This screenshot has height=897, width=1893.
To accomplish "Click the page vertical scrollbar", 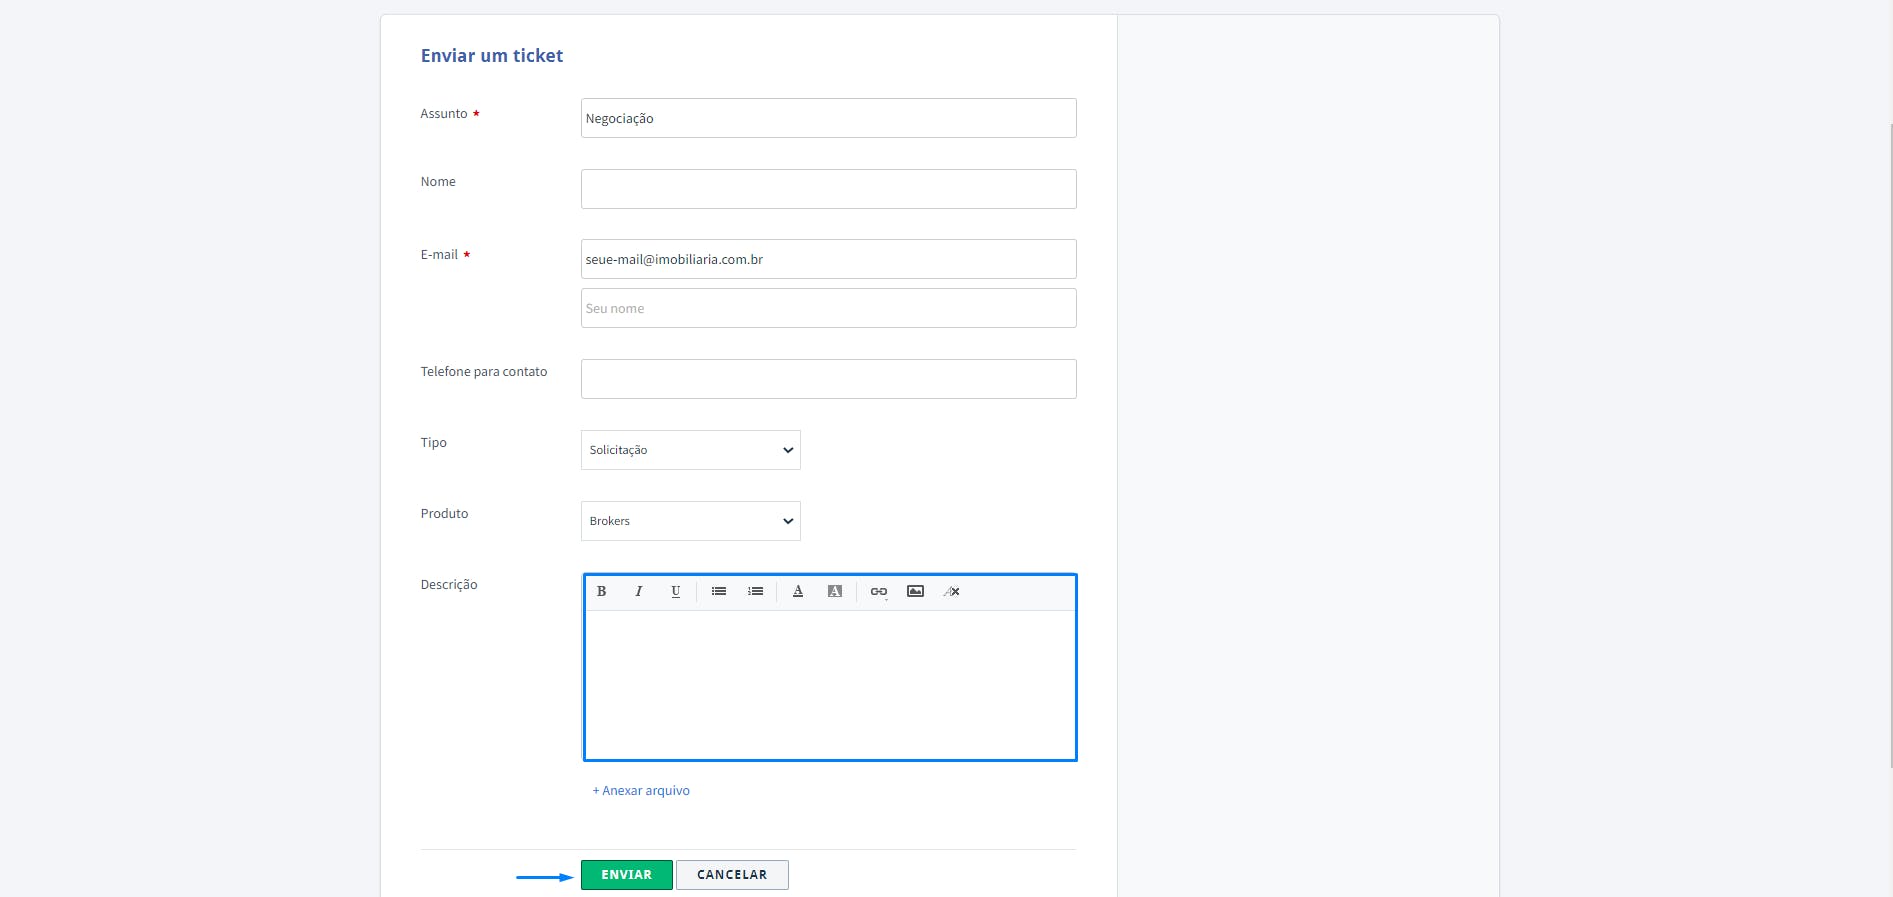I will tap(1889, 445).
